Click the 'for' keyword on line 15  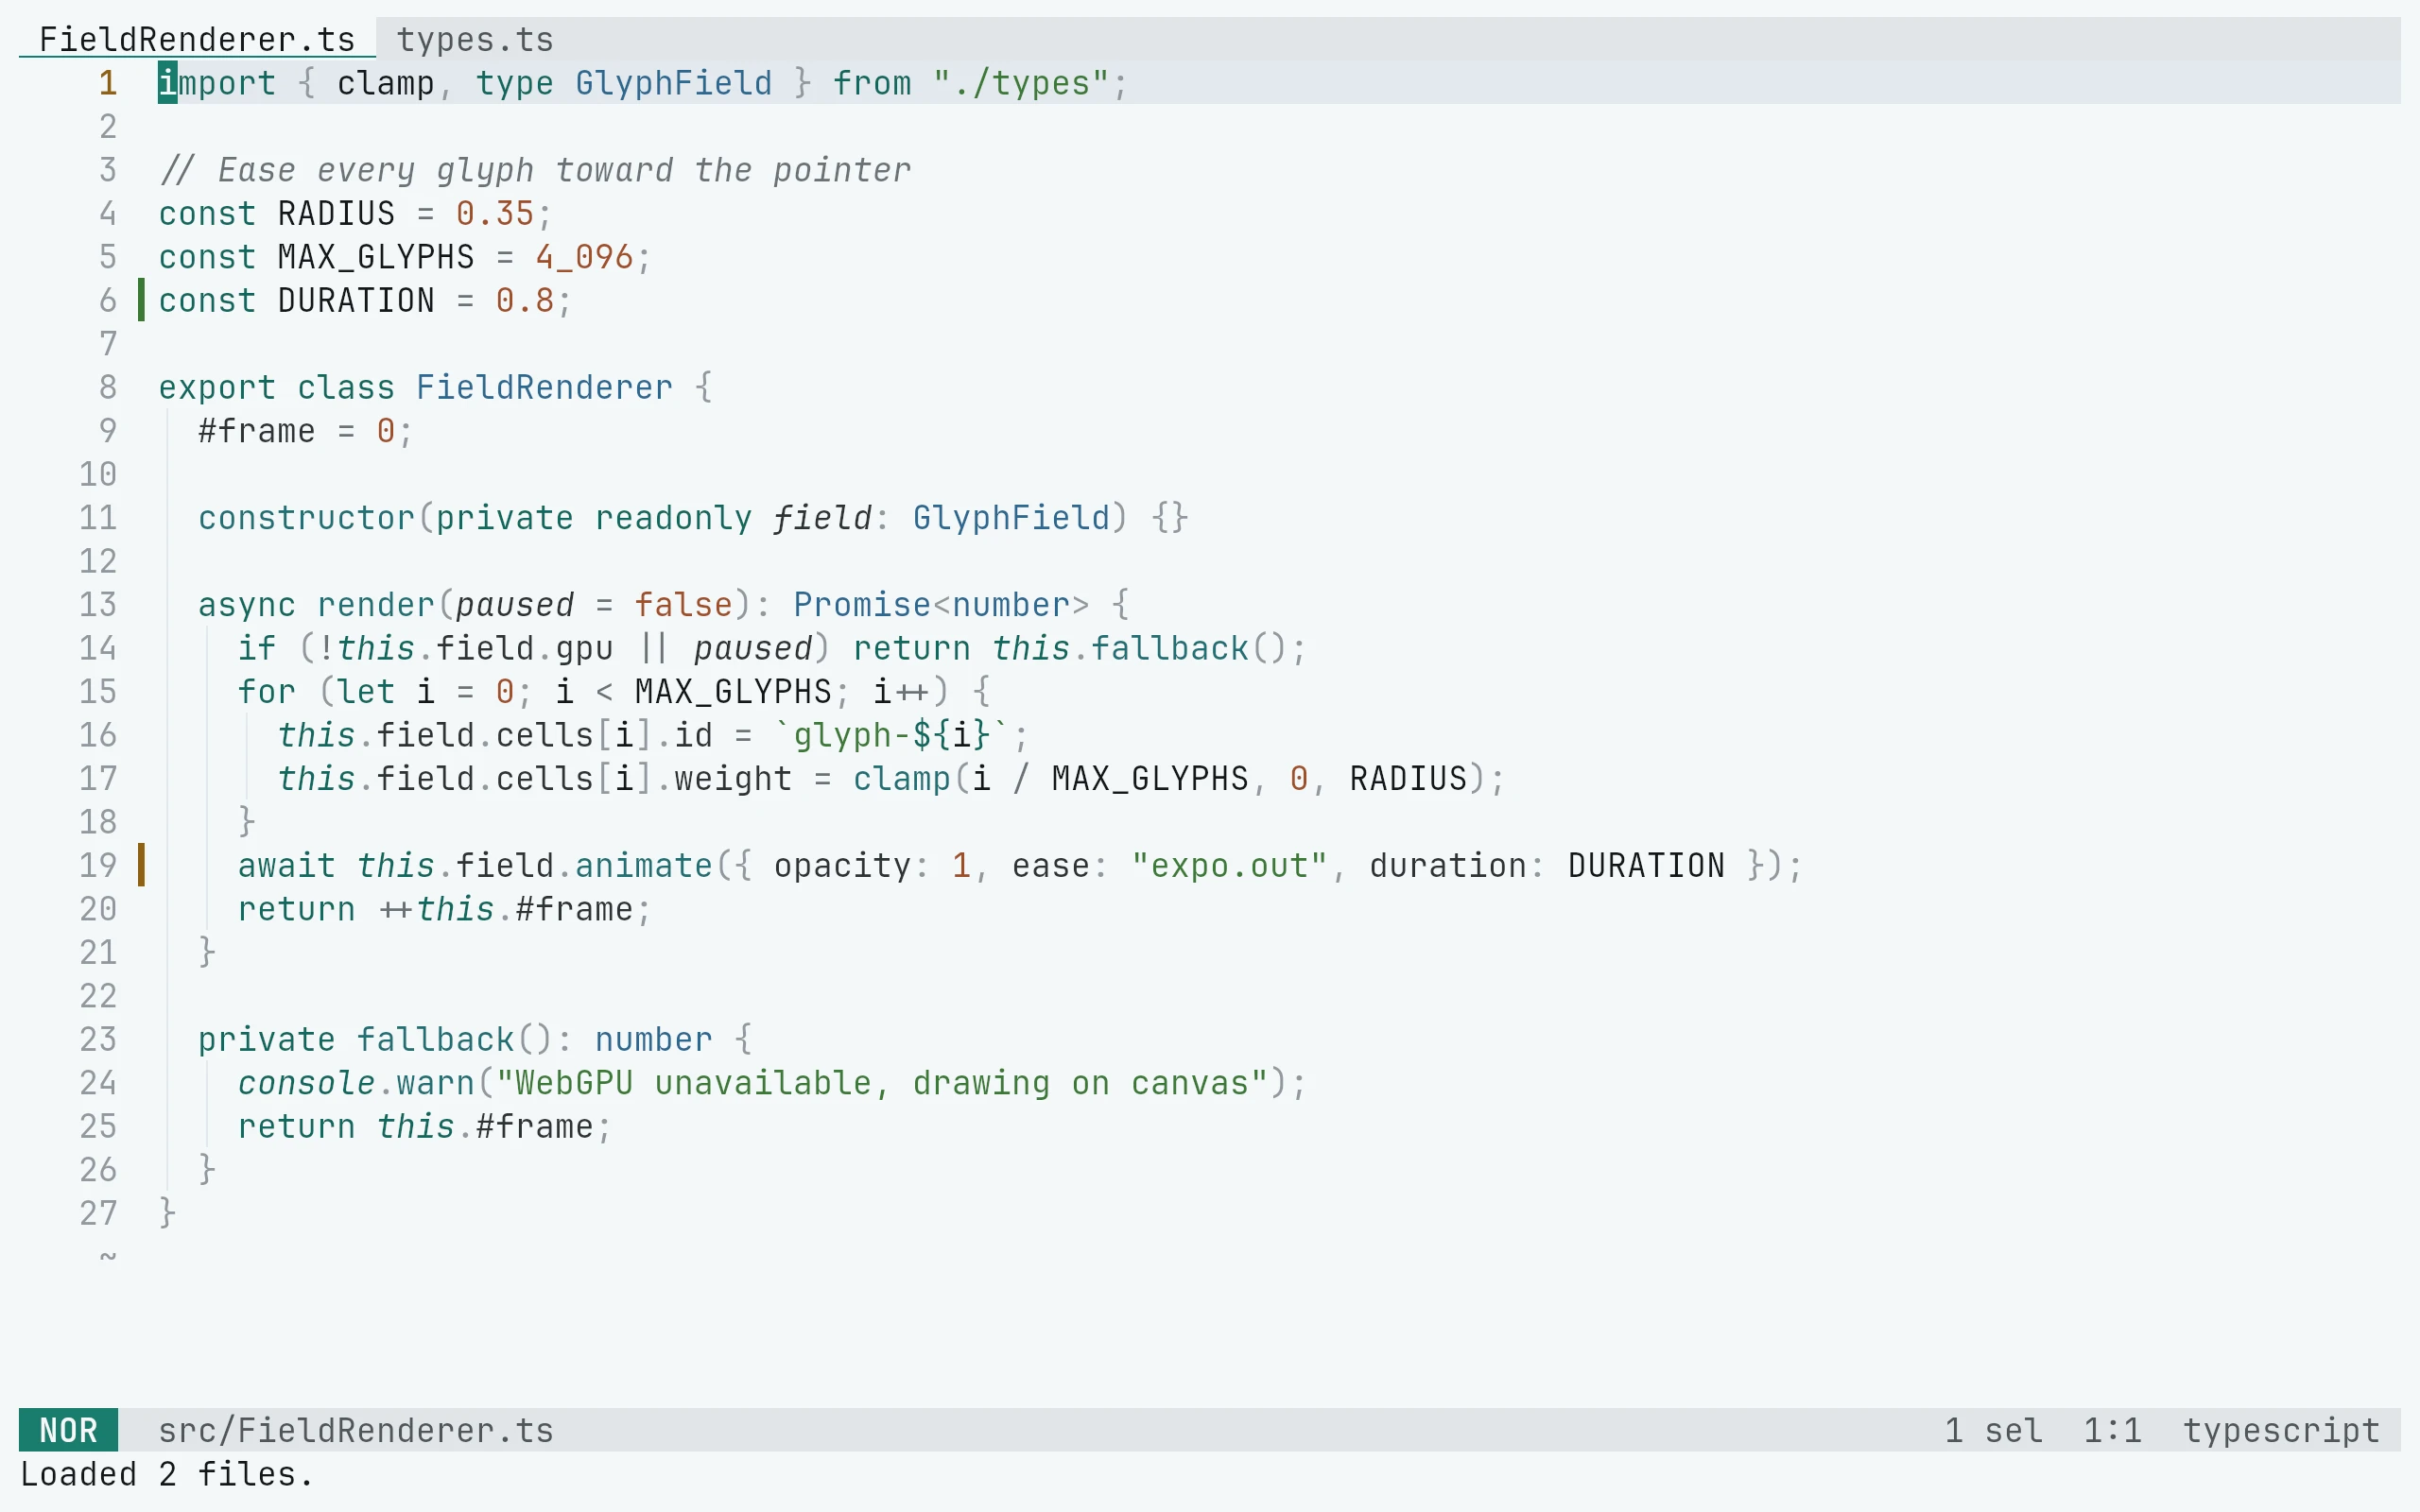pyautogui.click(x=267, y=691)
